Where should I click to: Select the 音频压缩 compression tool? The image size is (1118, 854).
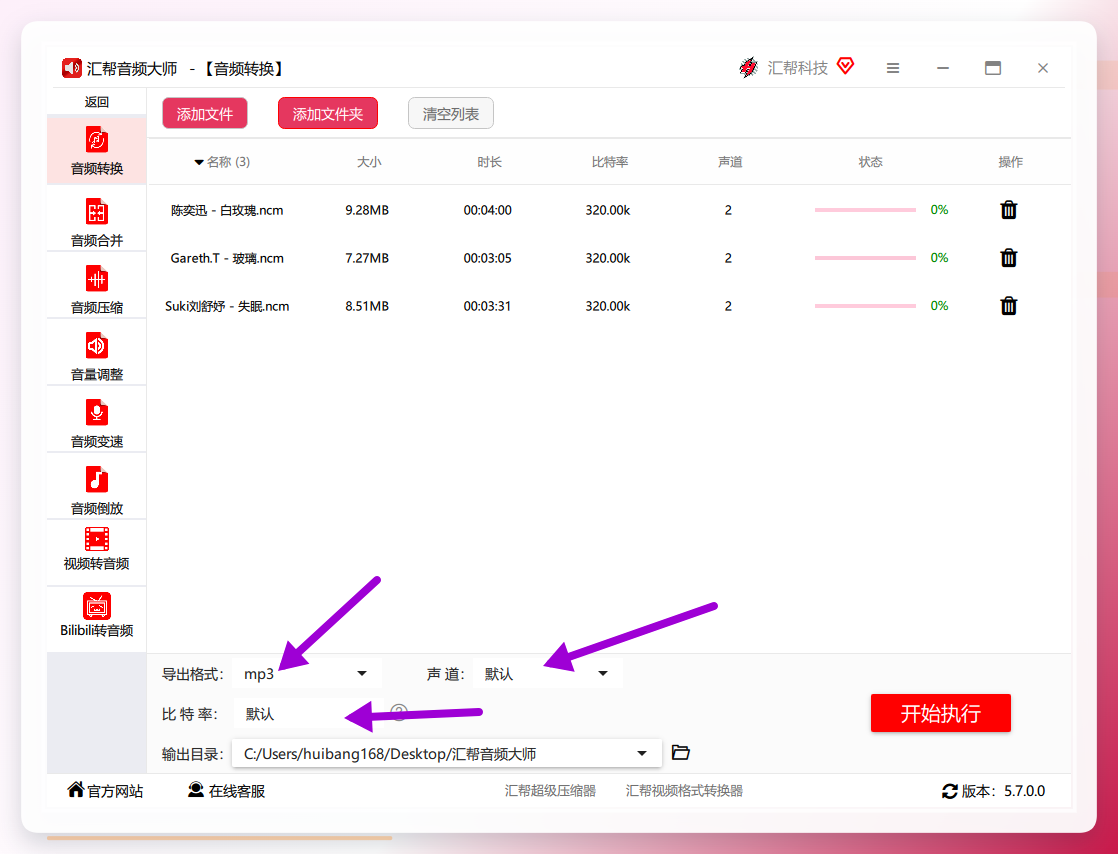click(x=97, y=289)
